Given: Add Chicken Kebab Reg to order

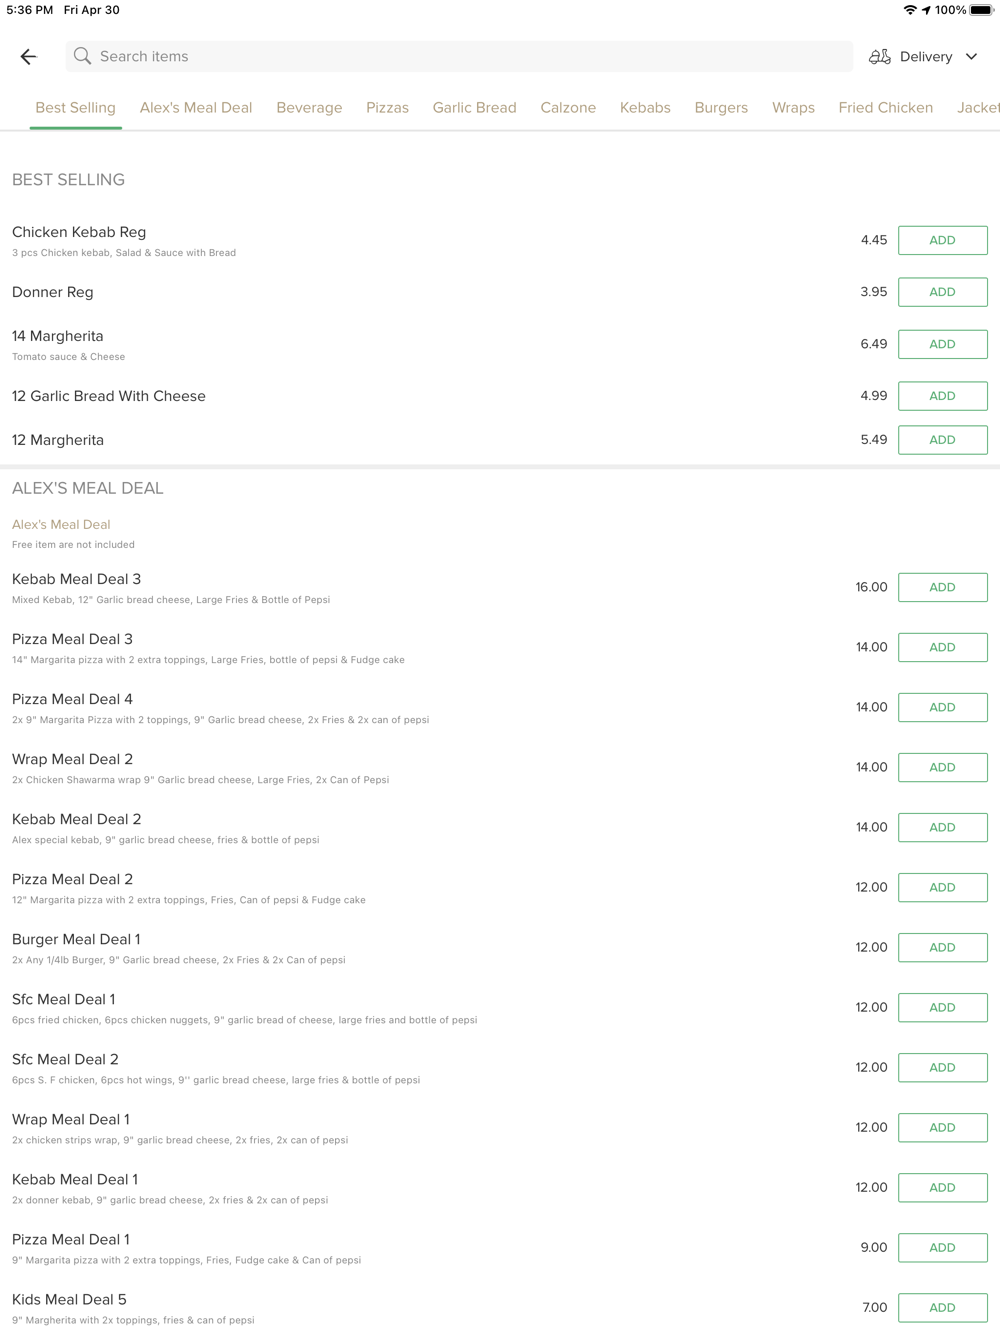Looking at the screenshot, I should coord(942,240).
